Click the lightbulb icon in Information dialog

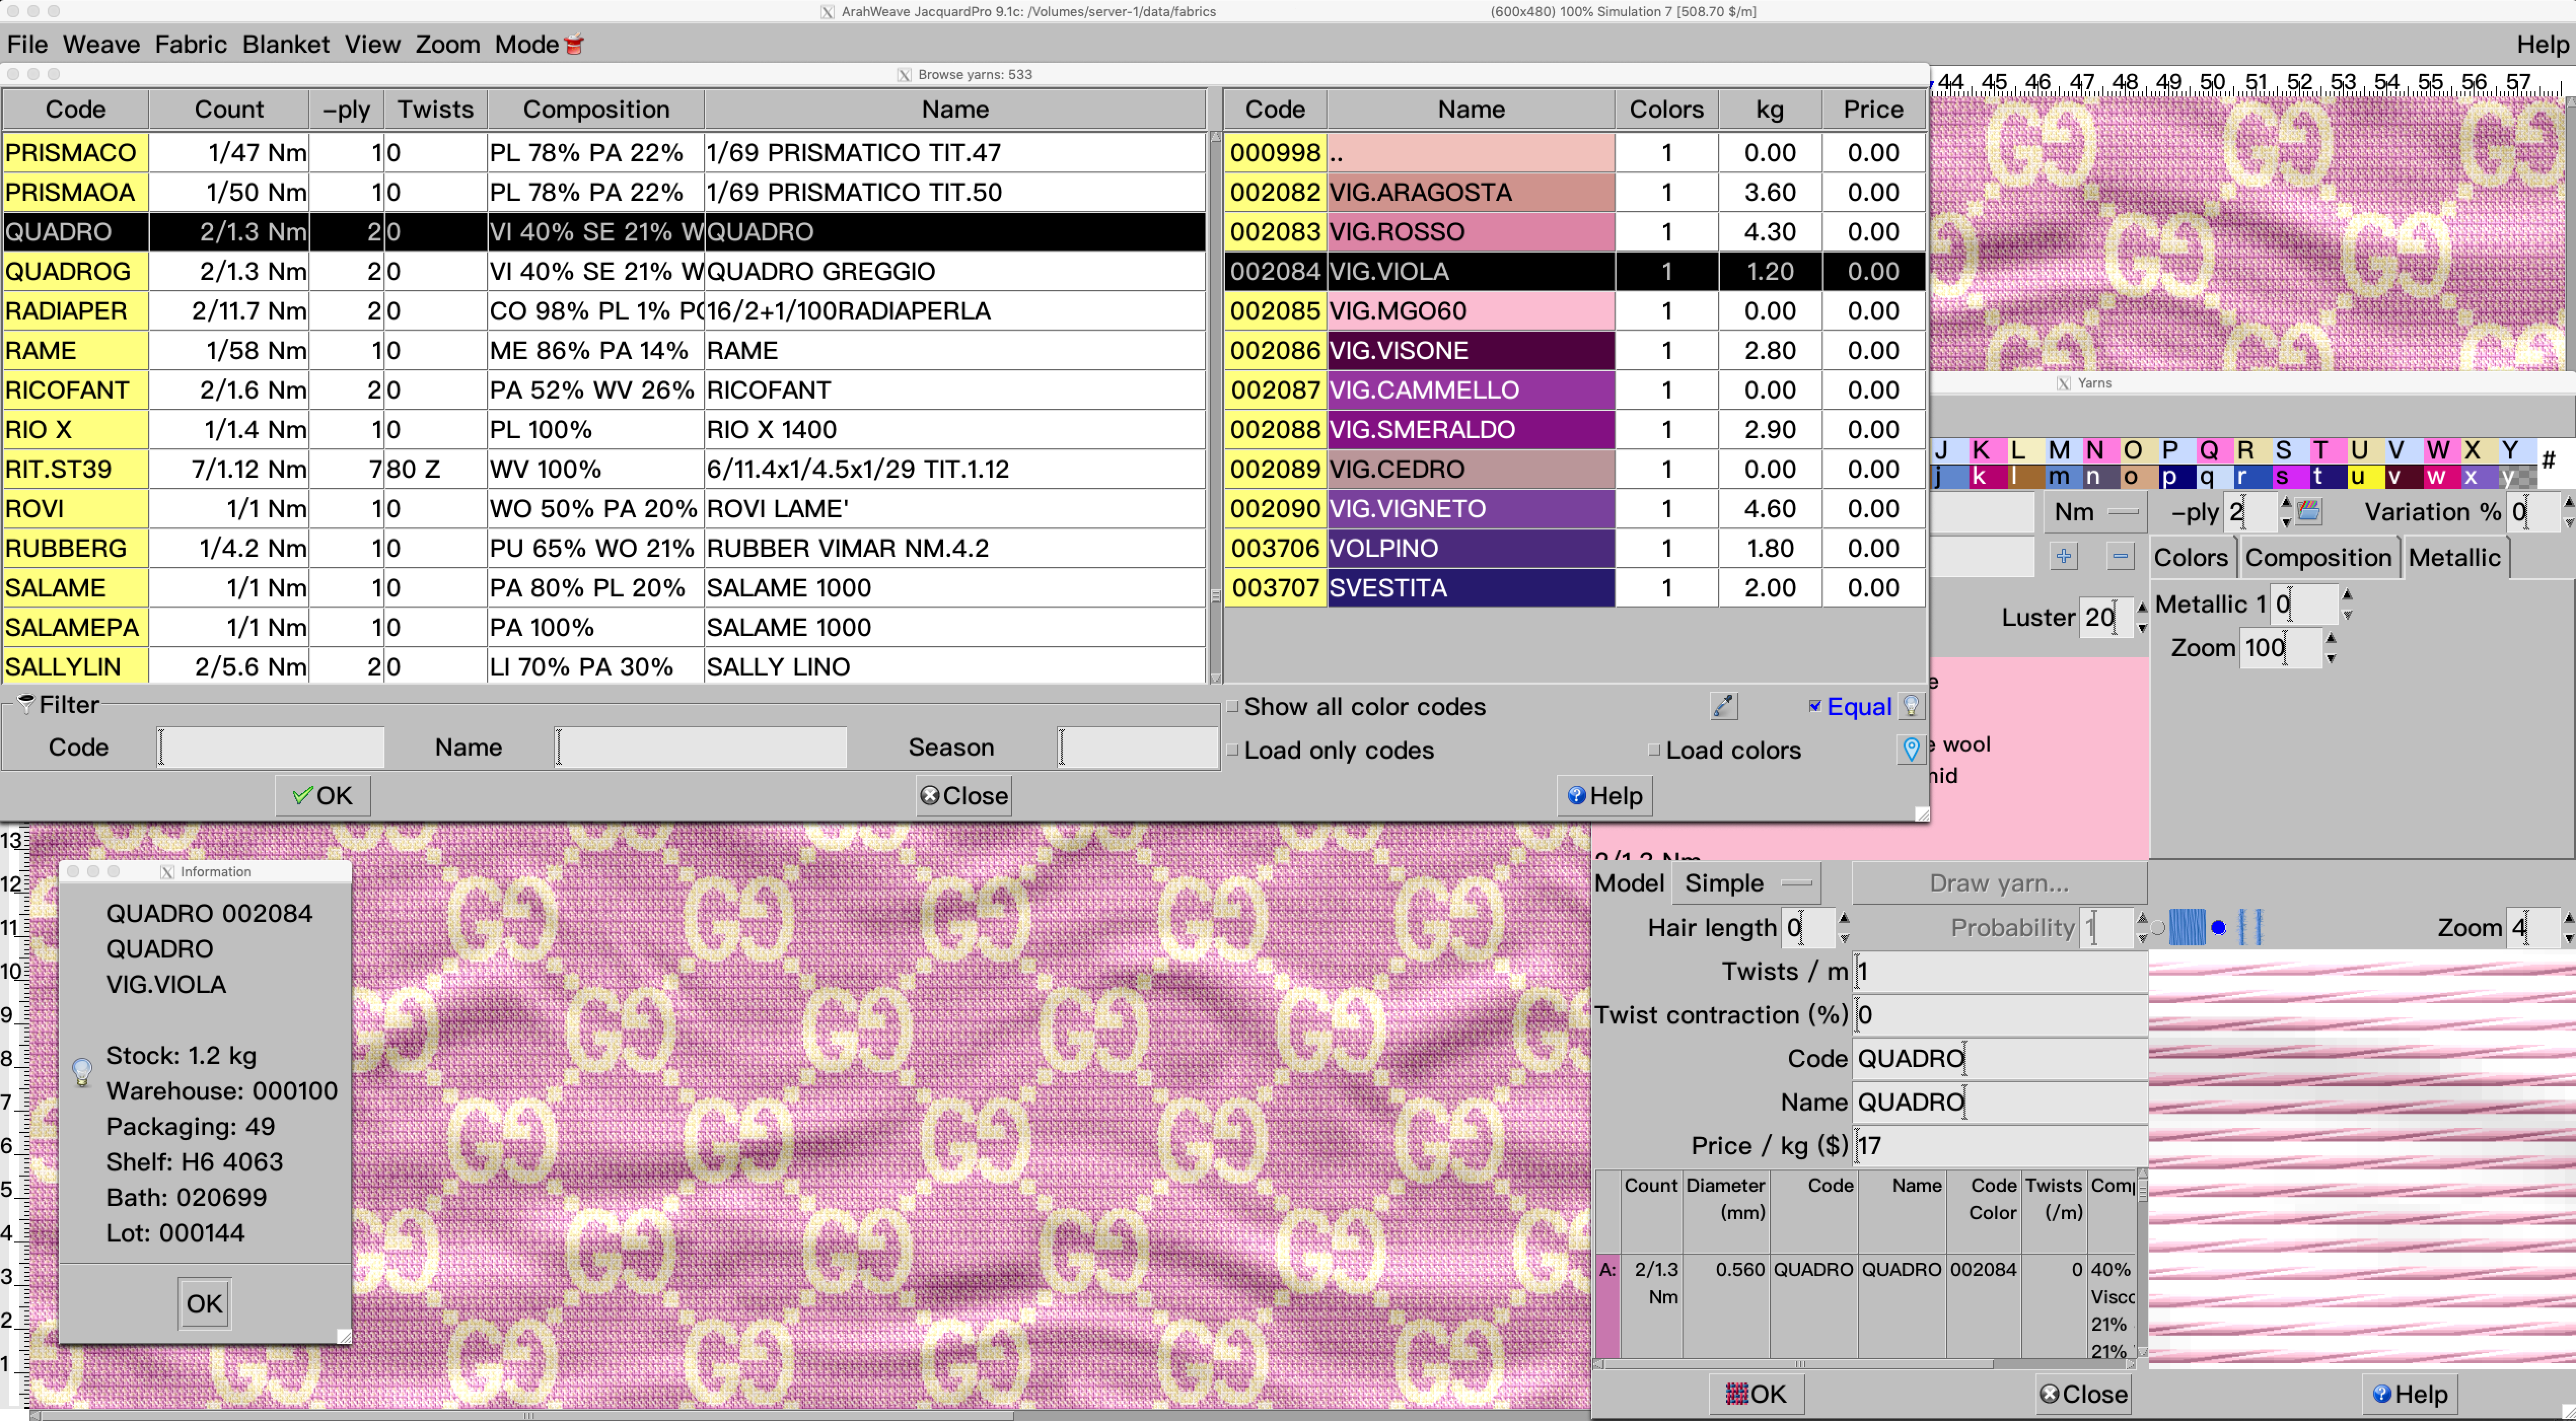coord(83,1072)
